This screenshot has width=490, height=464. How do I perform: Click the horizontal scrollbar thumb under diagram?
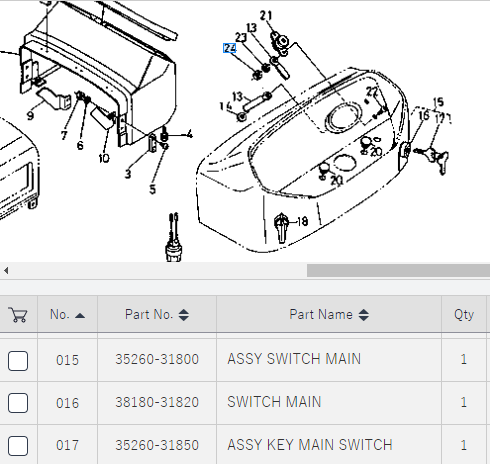pos(398,270)
